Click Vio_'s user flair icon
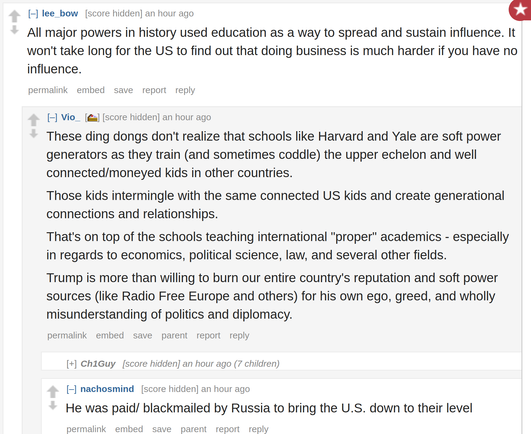 [92, 117]
